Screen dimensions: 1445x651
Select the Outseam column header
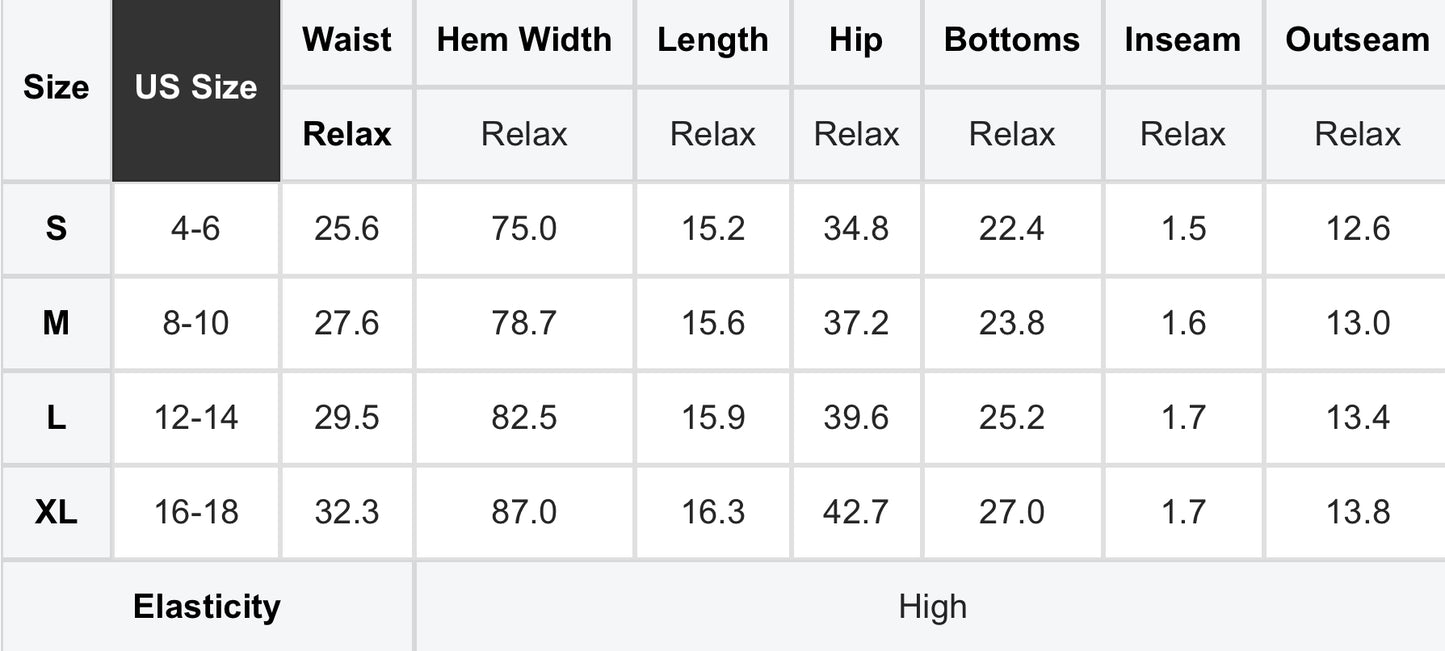point(1356,41)
